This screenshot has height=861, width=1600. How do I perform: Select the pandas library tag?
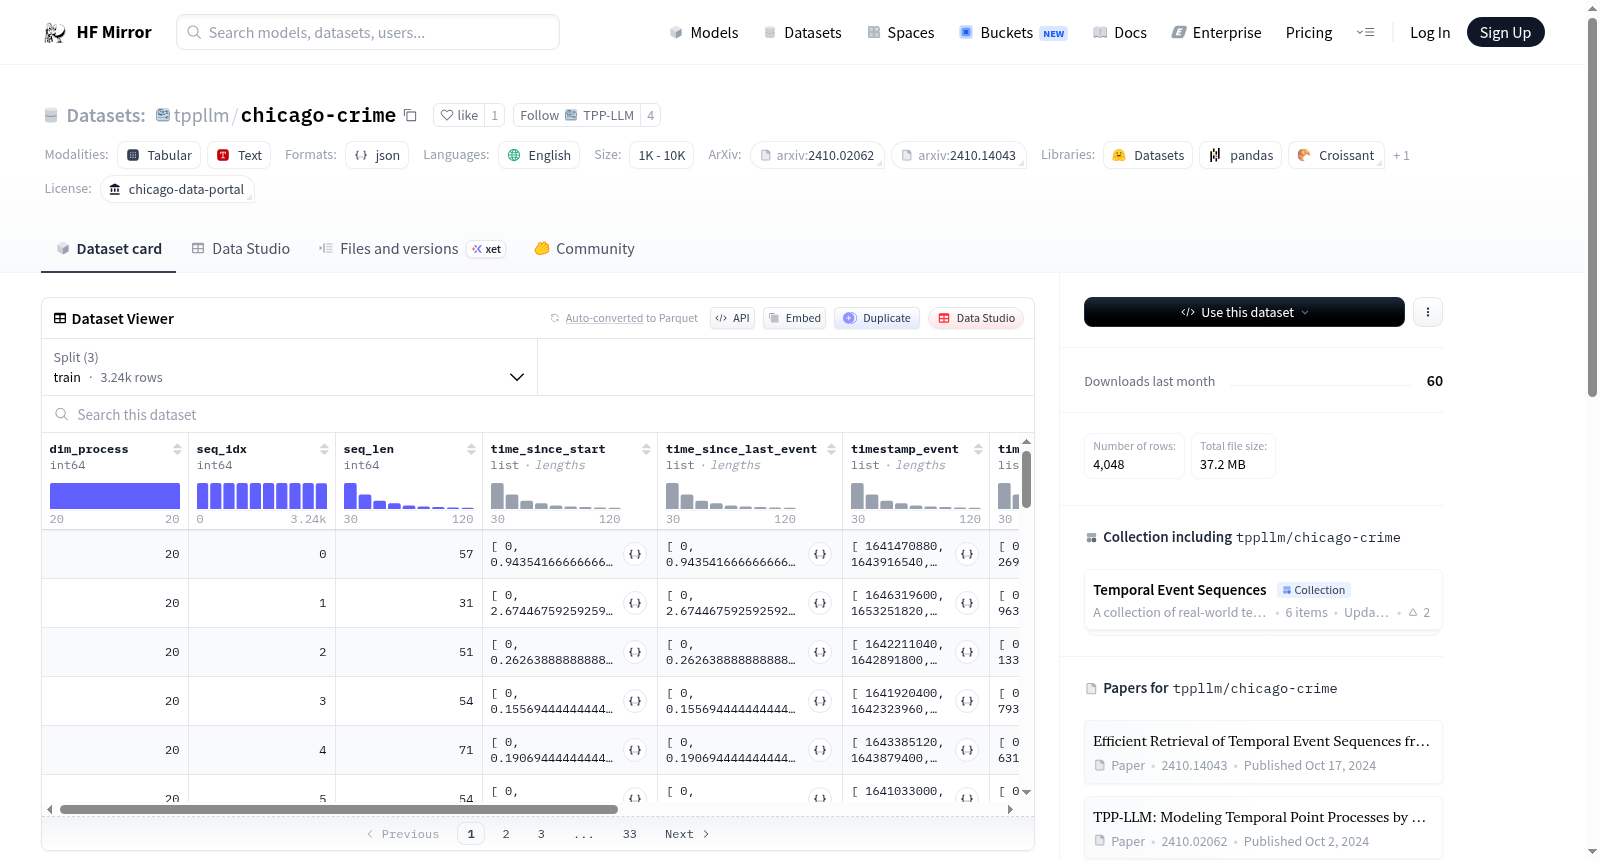coord(1241,155)
